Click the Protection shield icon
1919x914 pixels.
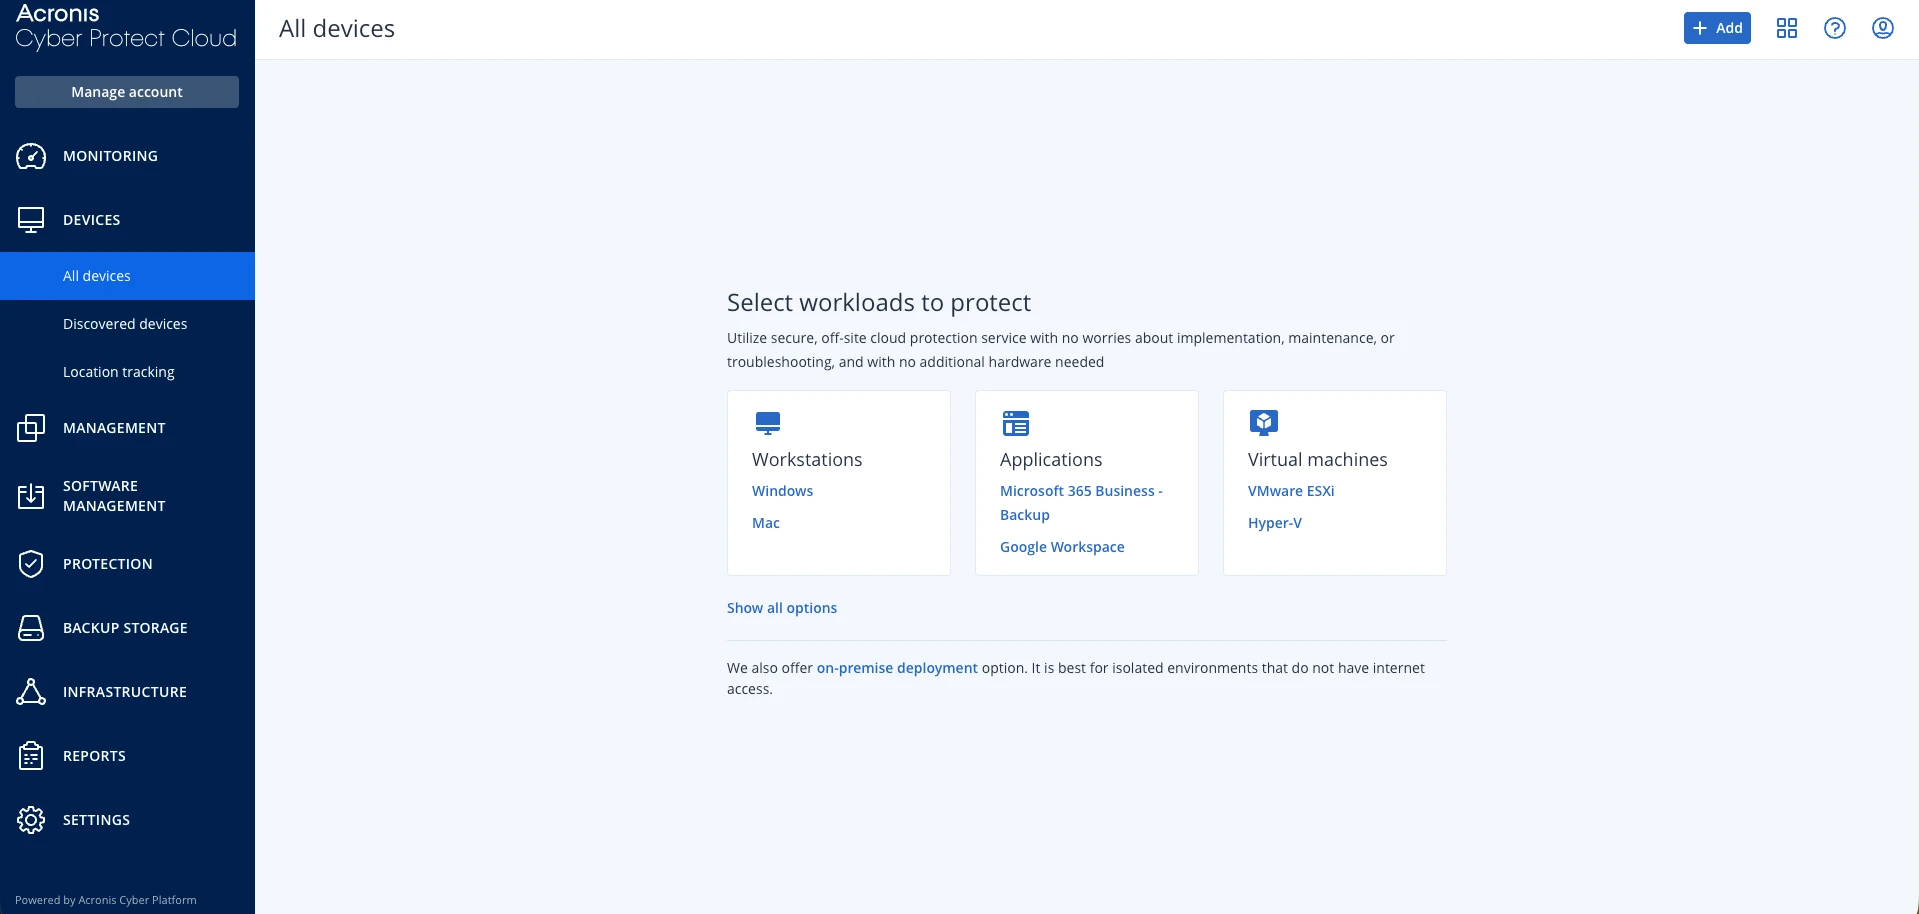click(x=31, y=564)
